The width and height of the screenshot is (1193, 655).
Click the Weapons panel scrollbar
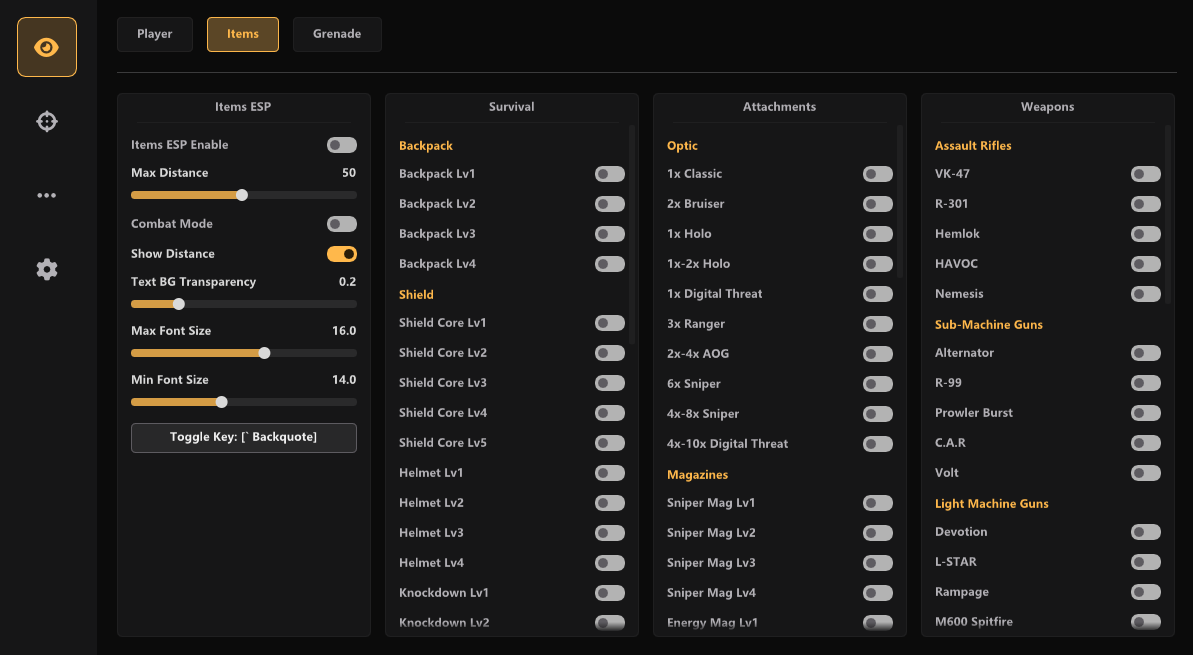point(1168,215)
